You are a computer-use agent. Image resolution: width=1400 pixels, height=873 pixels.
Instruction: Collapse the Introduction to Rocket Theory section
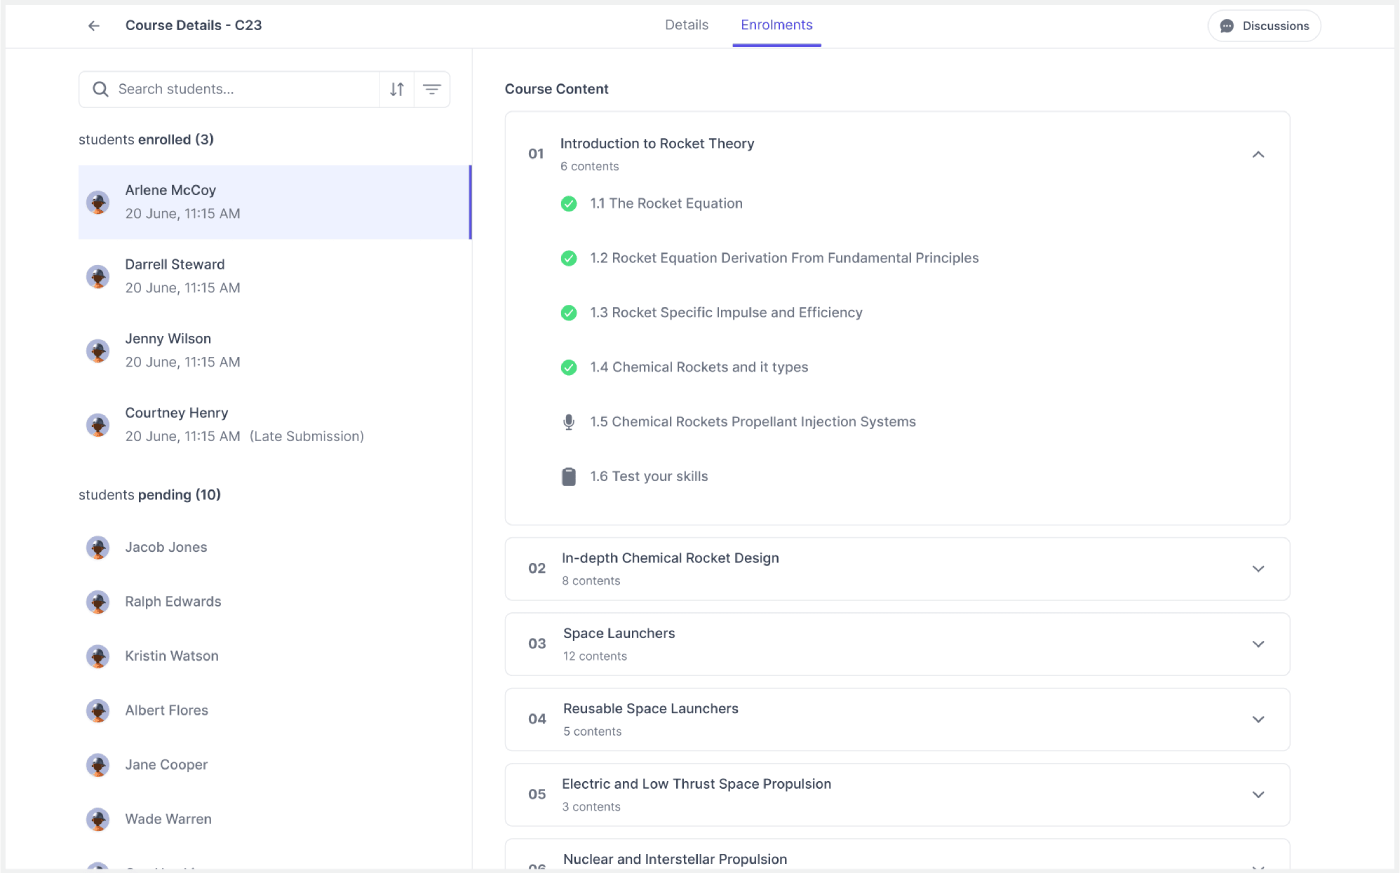(x=1258, y=155)
